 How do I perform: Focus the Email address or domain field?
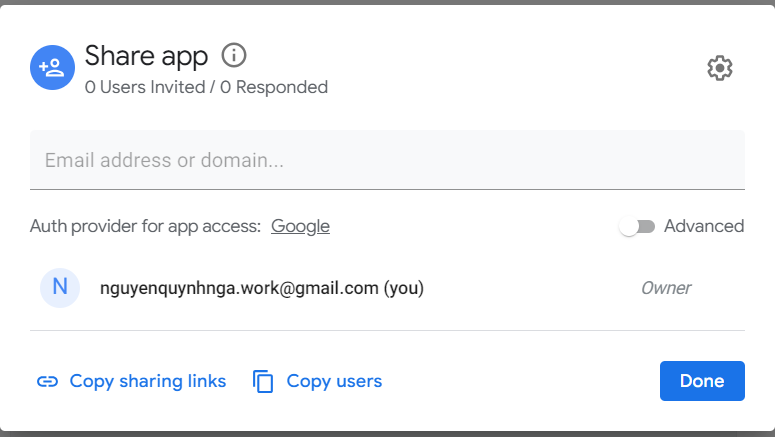coord(387,160)
